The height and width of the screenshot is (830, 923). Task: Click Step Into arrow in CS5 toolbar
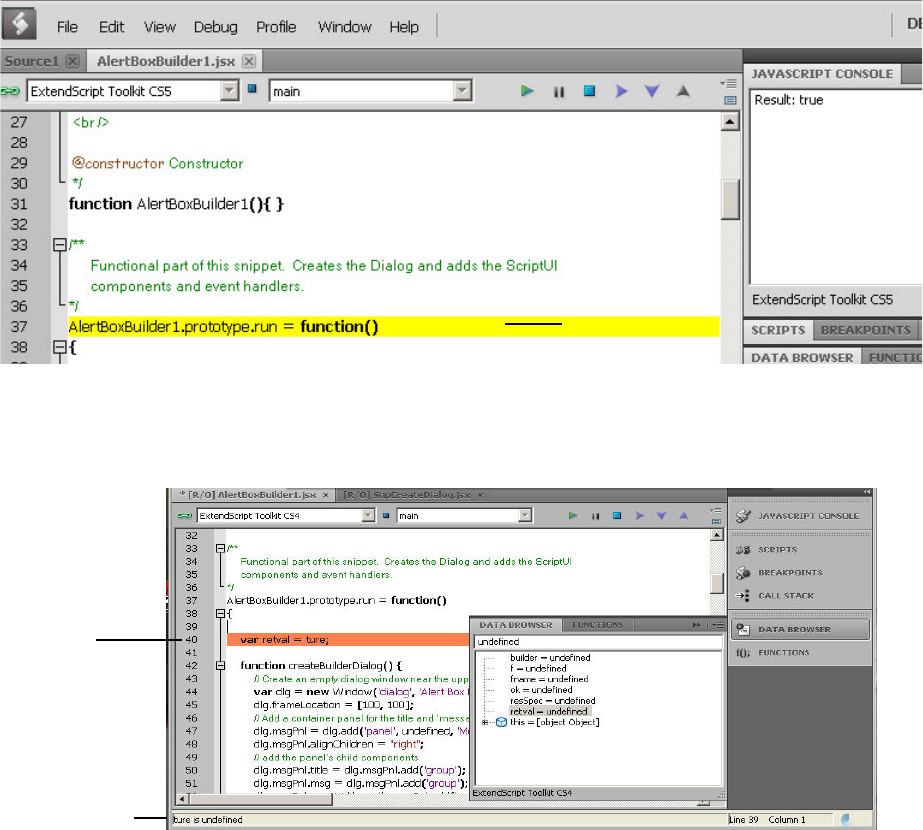(x=652, y=91)
